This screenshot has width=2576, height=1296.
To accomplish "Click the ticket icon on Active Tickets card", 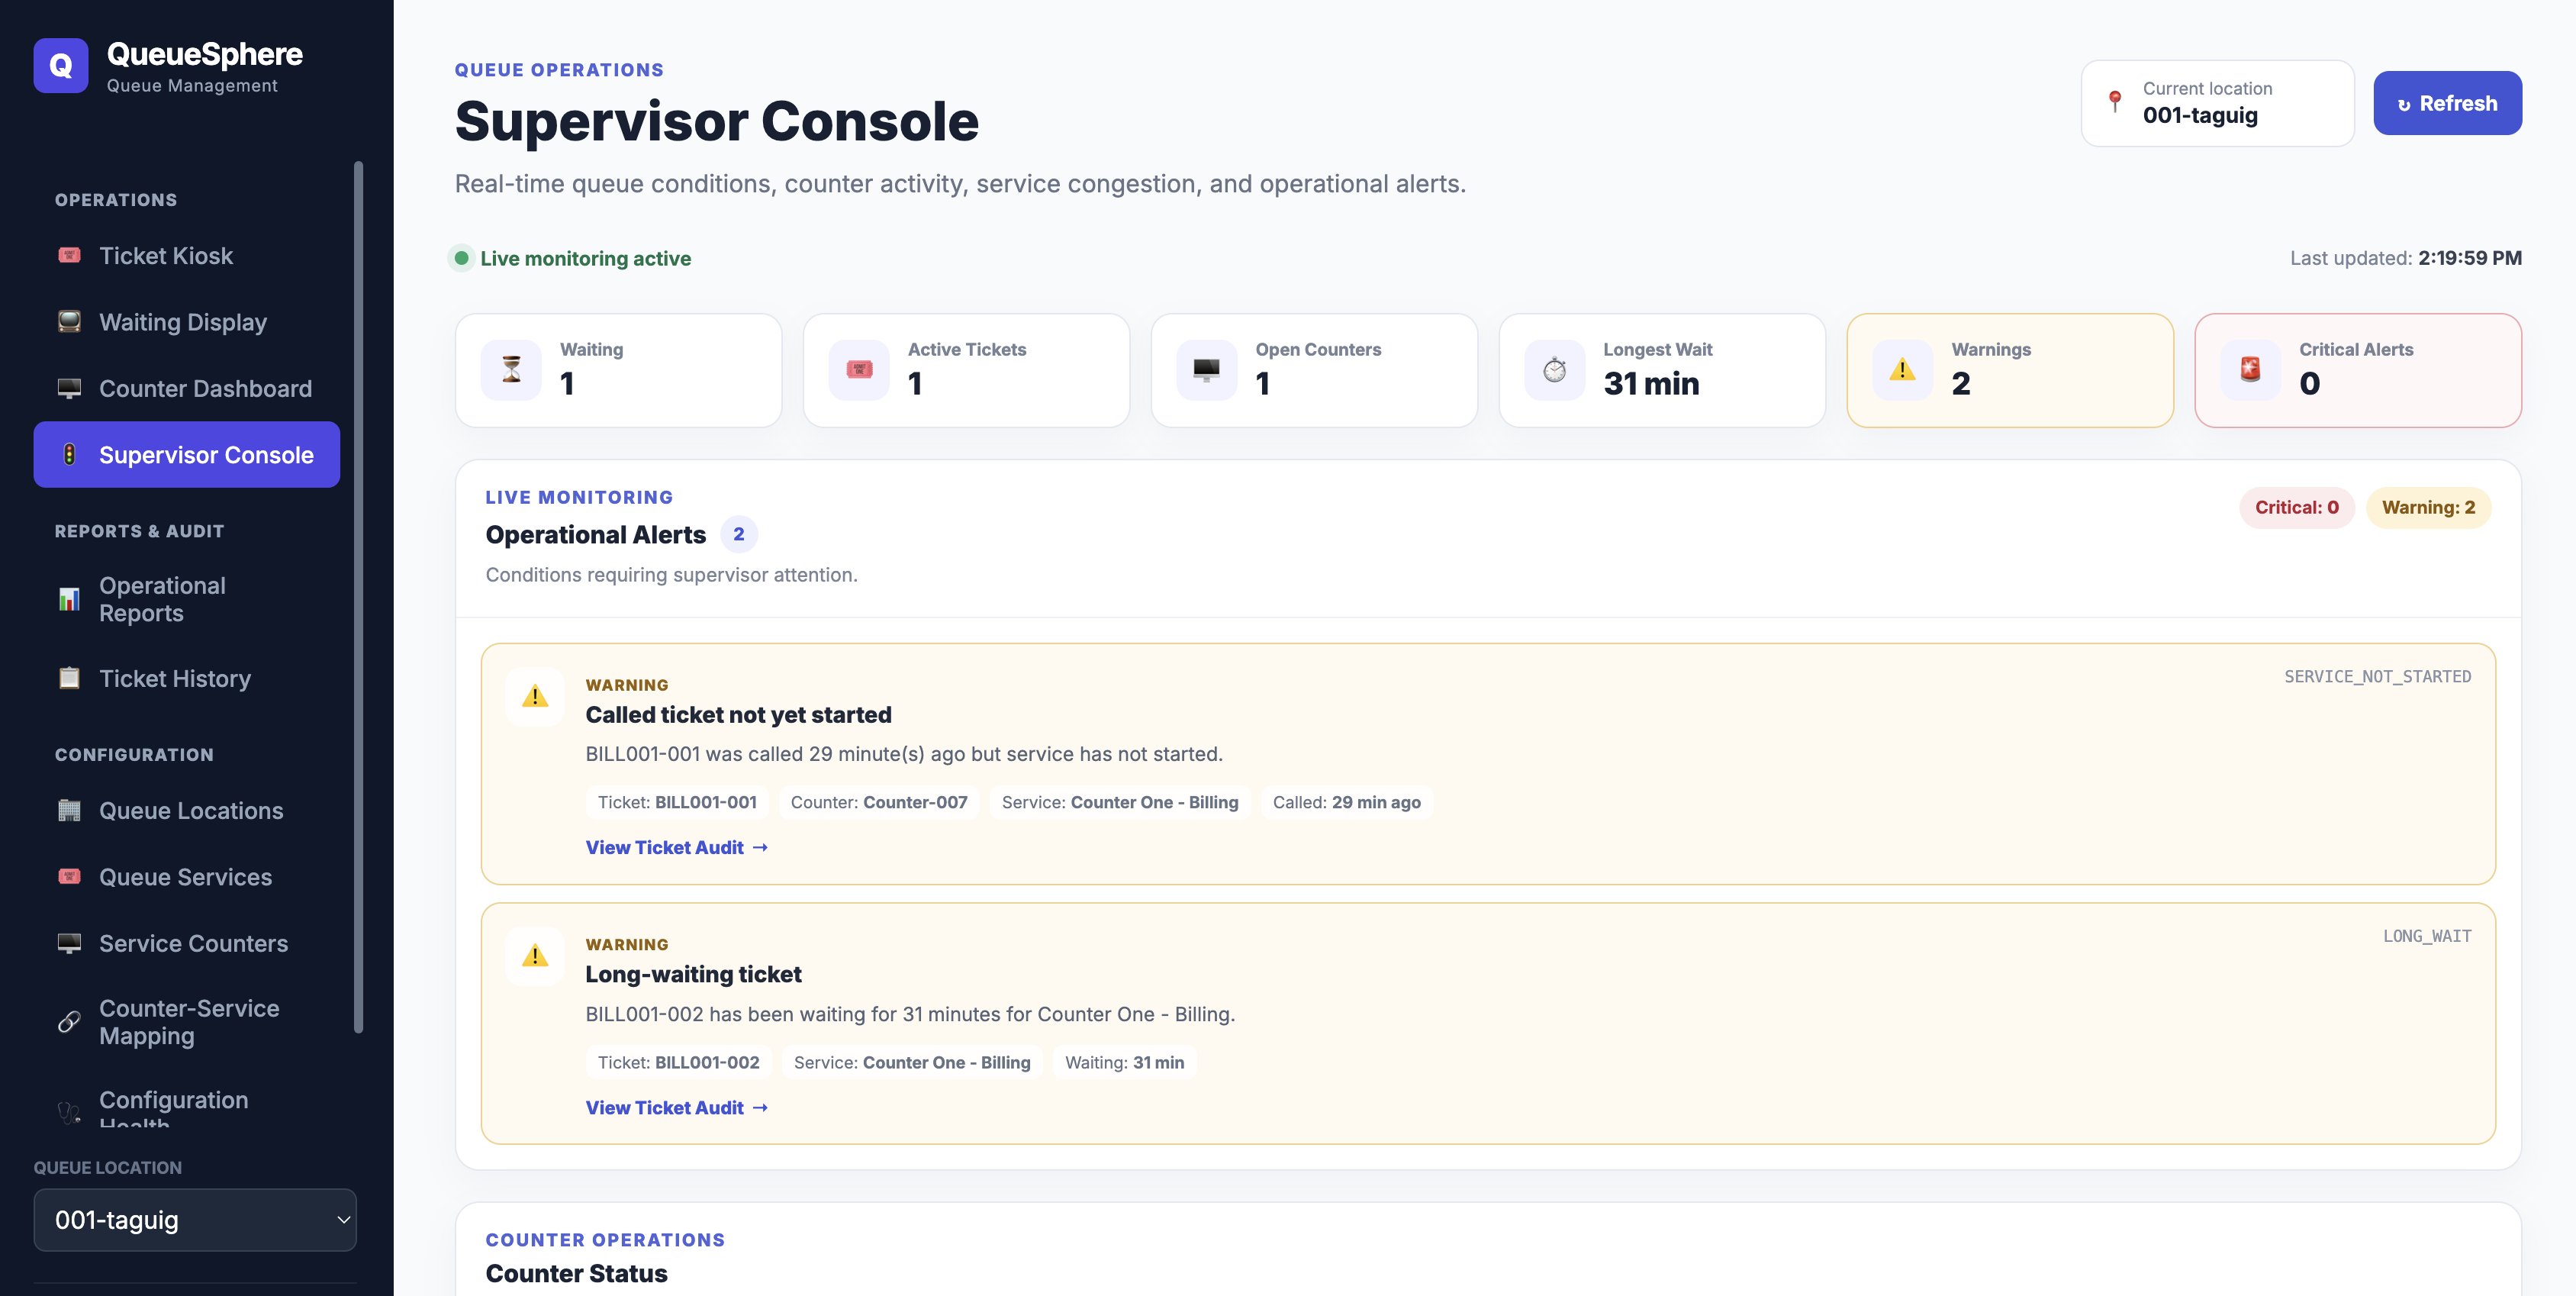I will [x=859, y=370].
